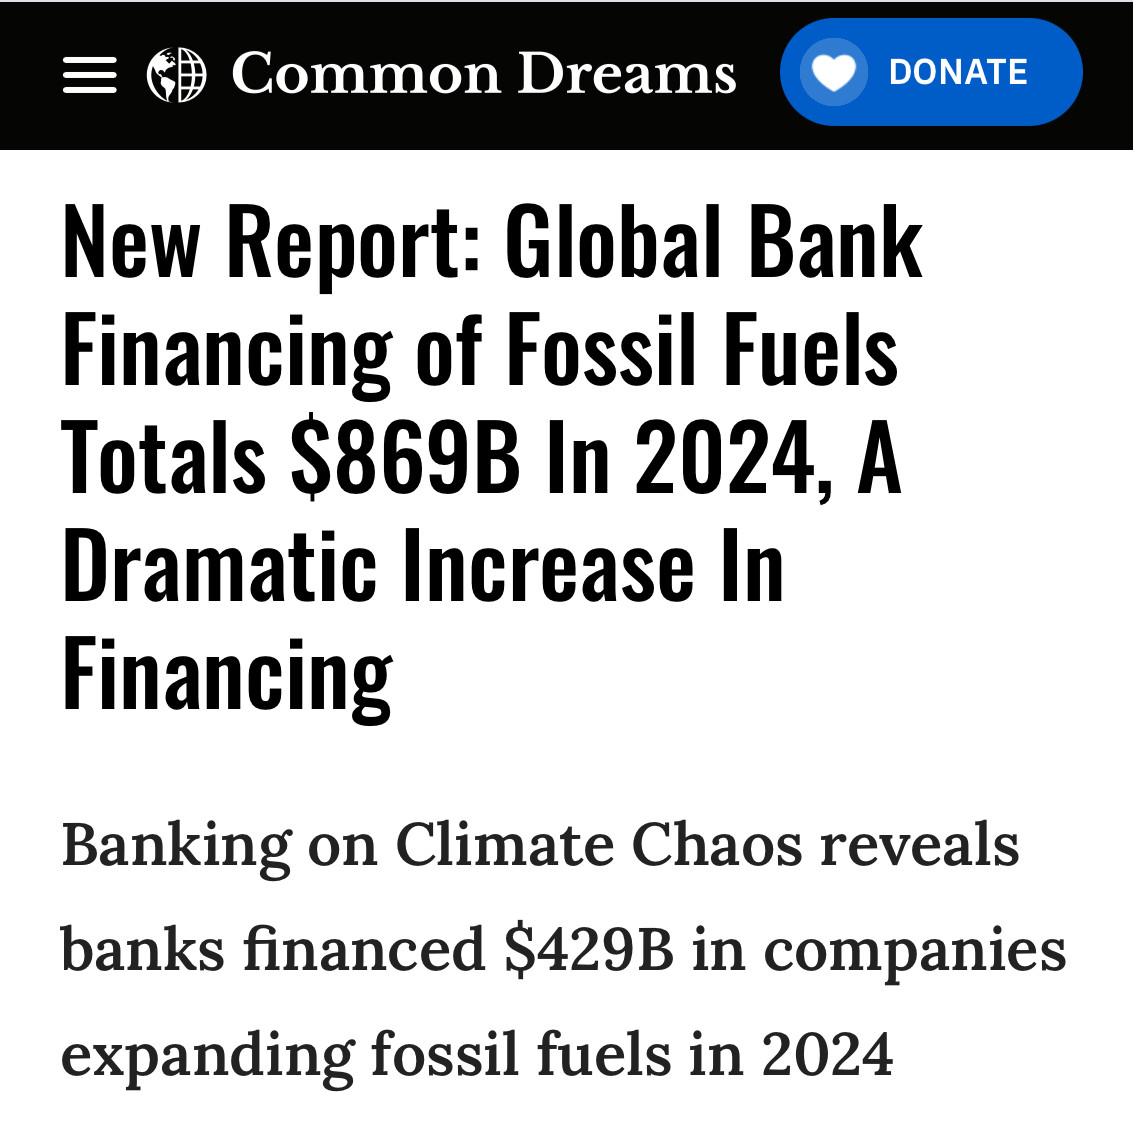This screenshot has height=1128, width=1133.
Task: Click the Common Dreams globe logo
Action: coord(176,74)
